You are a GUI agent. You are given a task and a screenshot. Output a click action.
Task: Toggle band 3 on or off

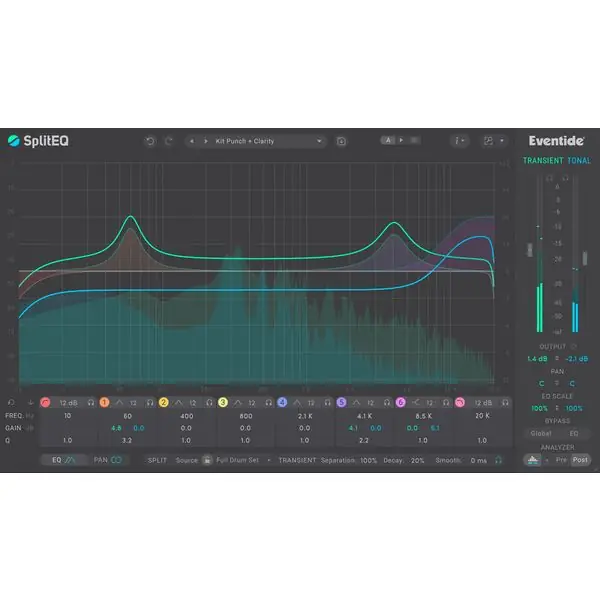click(x=223, y=403)
